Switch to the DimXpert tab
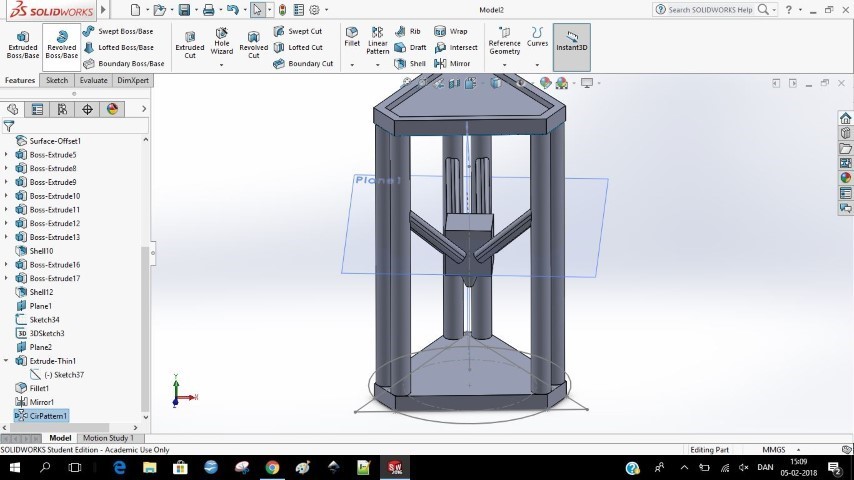The width and height of the screenshot is (854, 480). (x=133, y=80)
